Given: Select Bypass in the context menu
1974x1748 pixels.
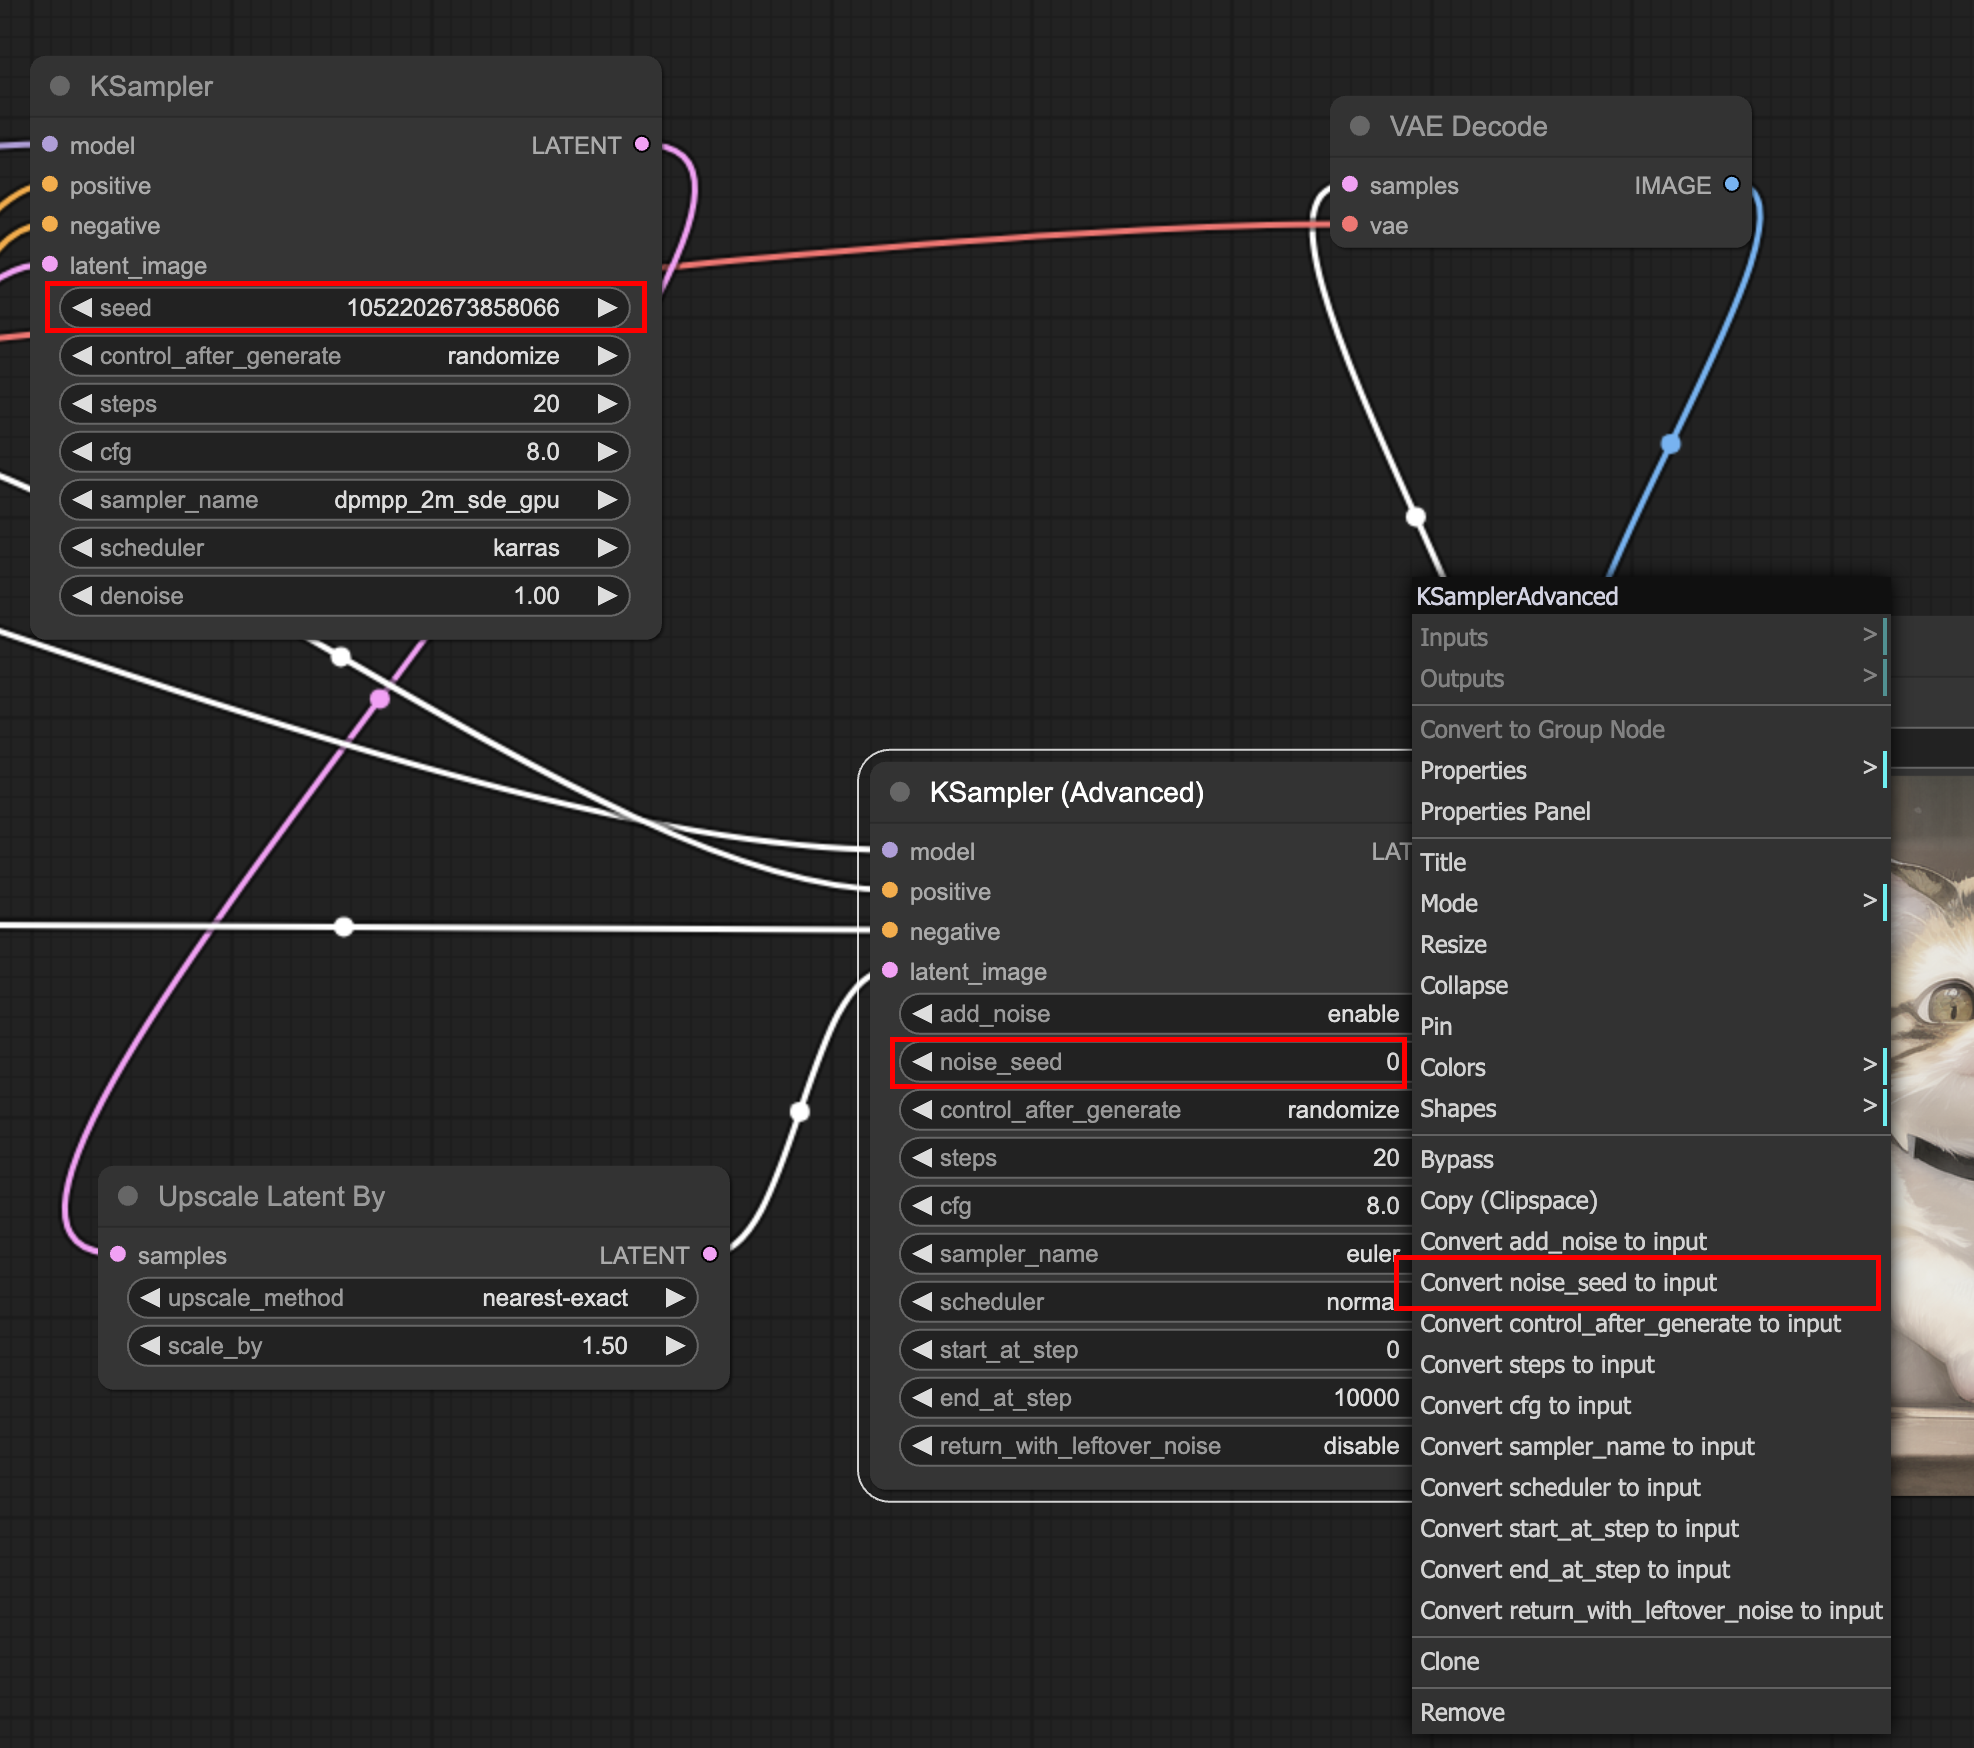Looking at the screenshot, I should point(1457,1160).
